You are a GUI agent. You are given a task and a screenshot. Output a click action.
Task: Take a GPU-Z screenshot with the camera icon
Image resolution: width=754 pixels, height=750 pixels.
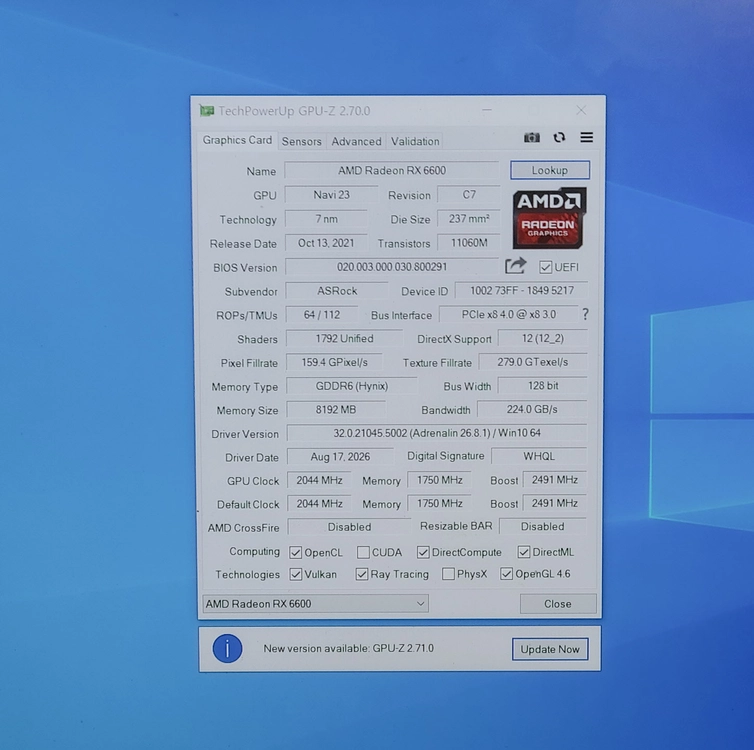coord(531,138)
